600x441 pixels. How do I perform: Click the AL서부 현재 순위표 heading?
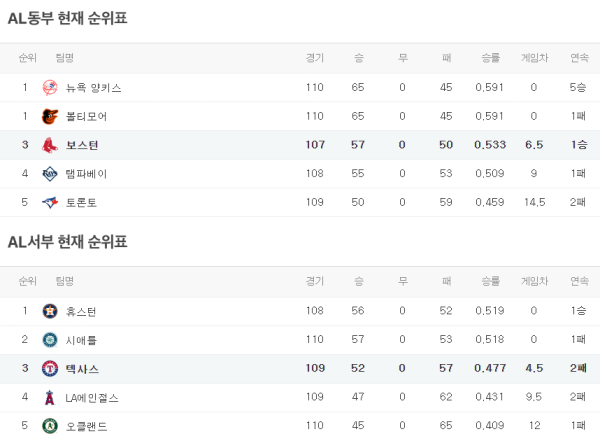[67, 241]
